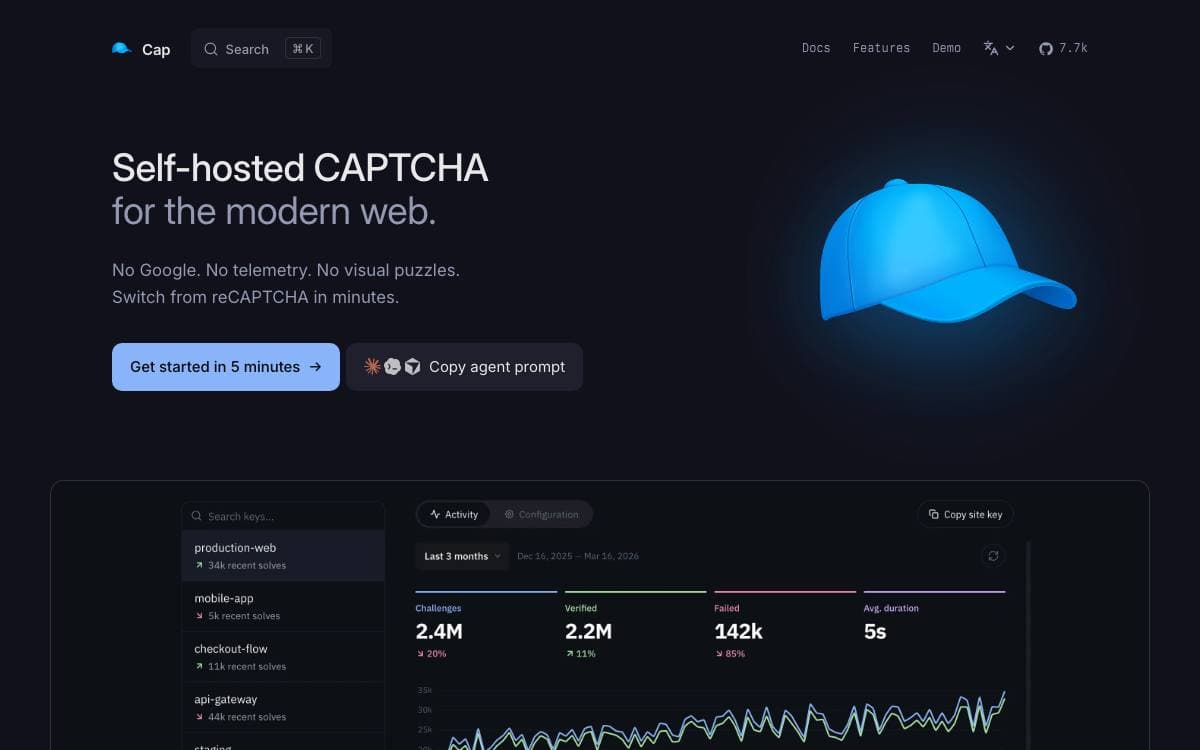The image size is (1200, 750).
Task: Click the 44k recent solves text
Action: [x=247, y=717]
